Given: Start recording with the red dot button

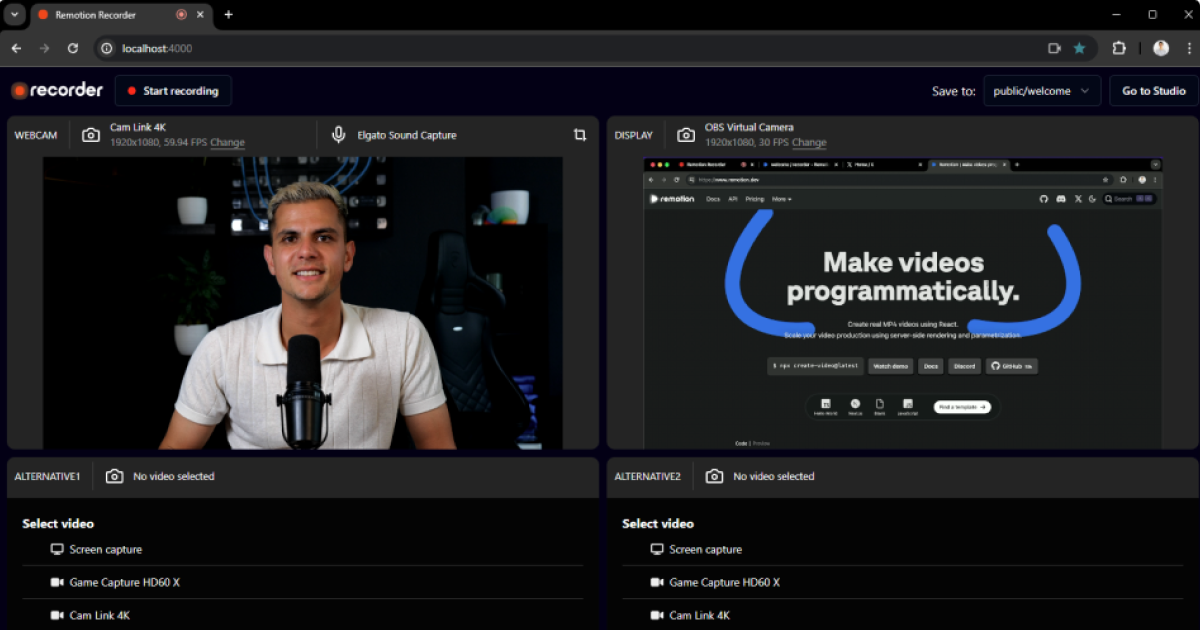Looking at the screenshot, I should pos(173,91).
